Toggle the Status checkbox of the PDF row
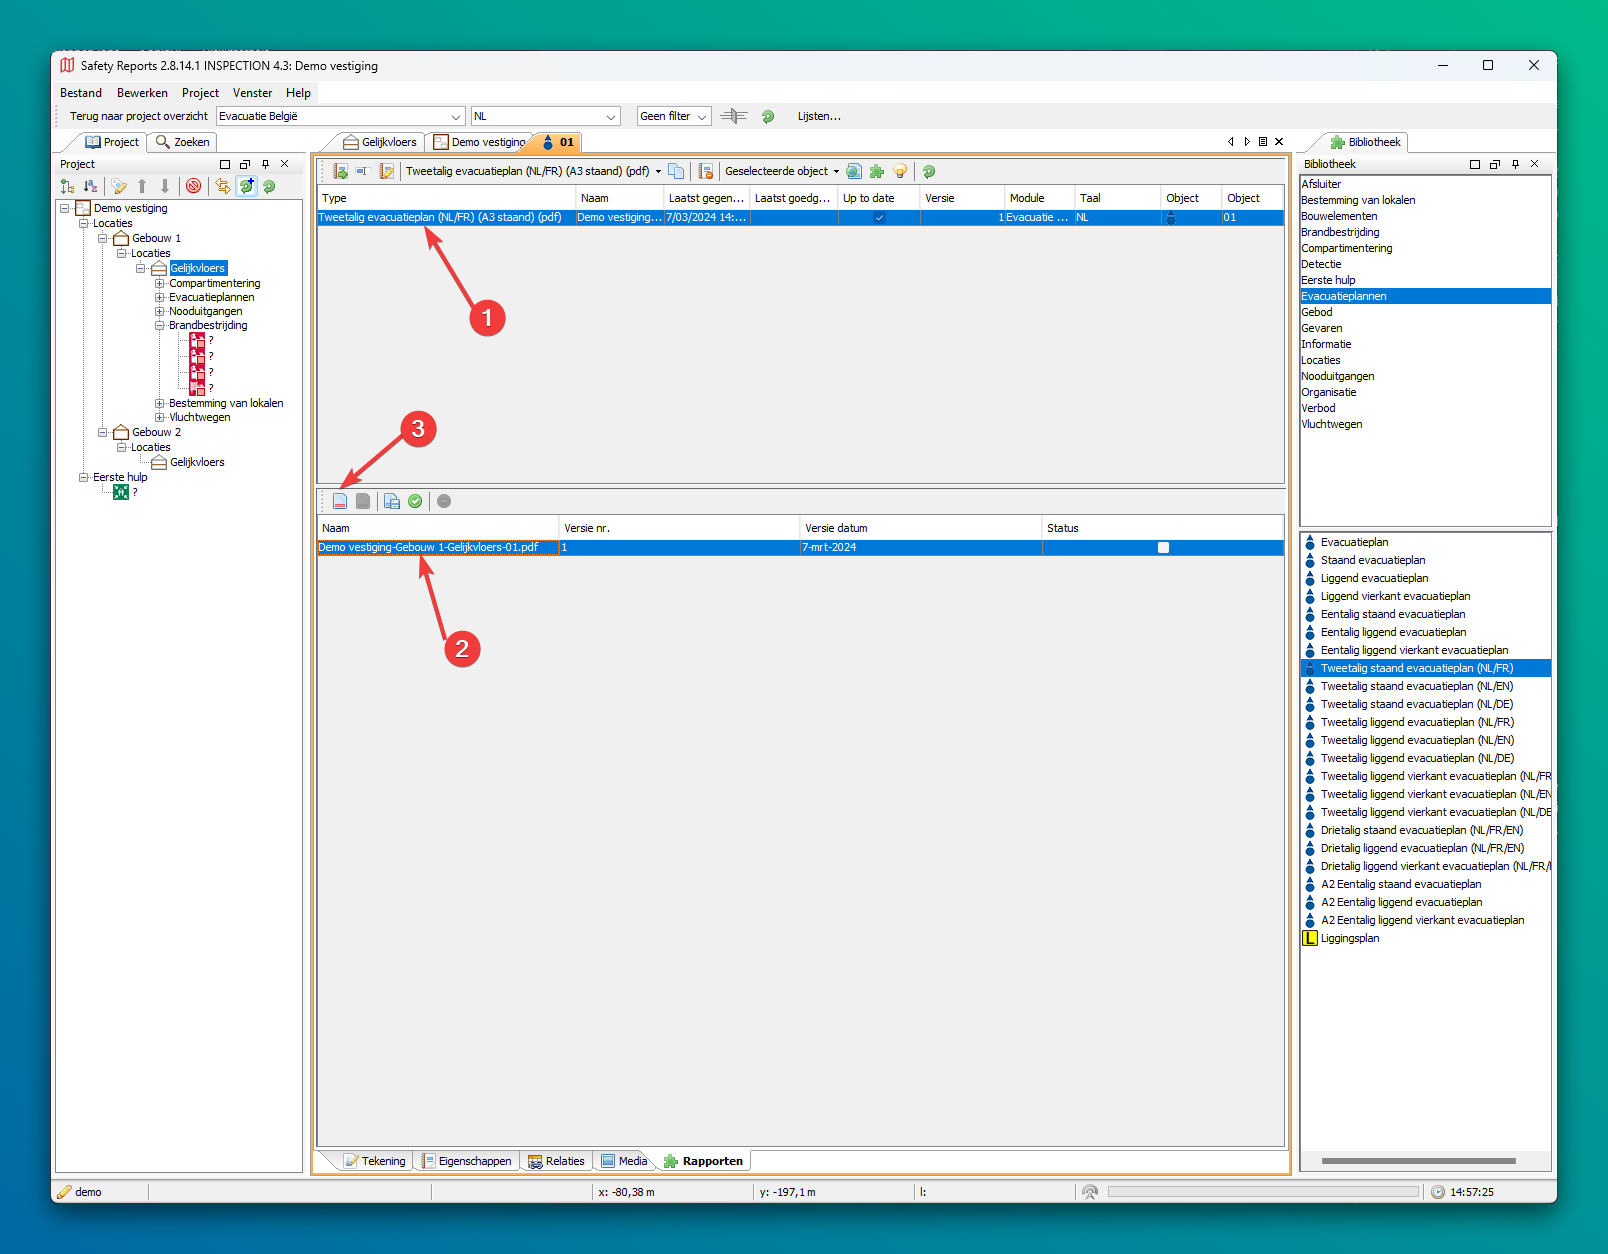 1163,547
